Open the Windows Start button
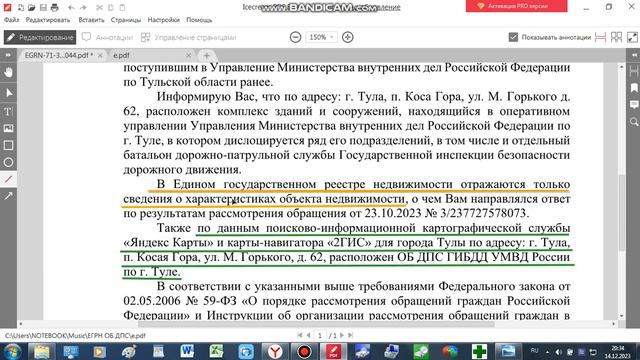The height and width of the screenshot is (360, 640). point(12,351)
